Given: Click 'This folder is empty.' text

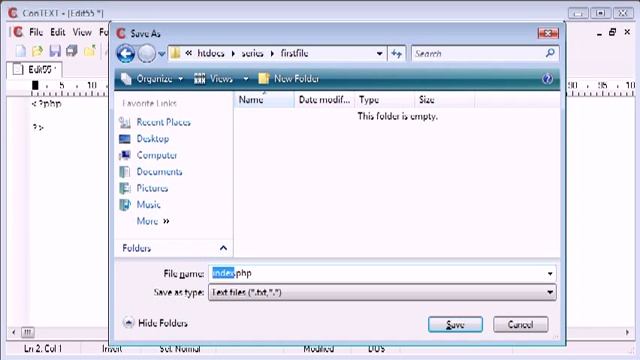Looking at the screenshot, I should 398,116.
